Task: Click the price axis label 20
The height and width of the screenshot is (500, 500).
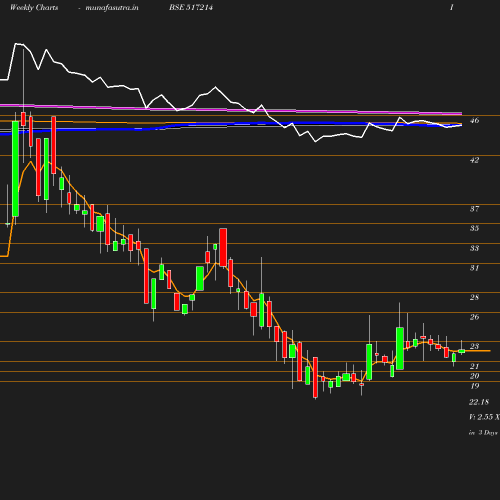Action: coord(474,376)
